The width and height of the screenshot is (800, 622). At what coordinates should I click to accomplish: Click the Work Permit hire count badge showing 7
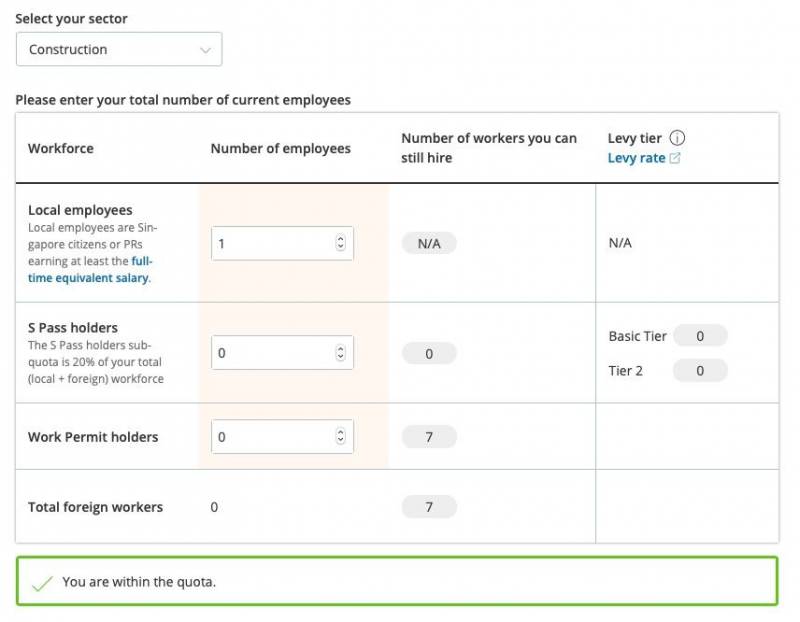coord(429,437)
